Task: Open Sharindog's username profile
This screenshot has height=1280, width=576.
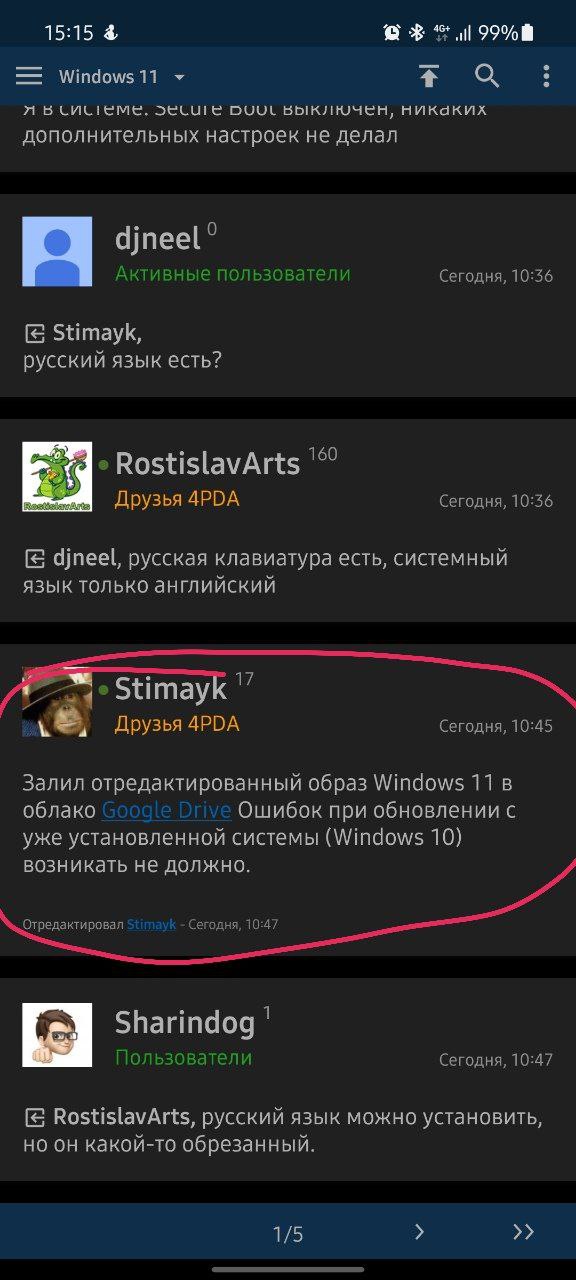Action: (x=185, y=1023)
